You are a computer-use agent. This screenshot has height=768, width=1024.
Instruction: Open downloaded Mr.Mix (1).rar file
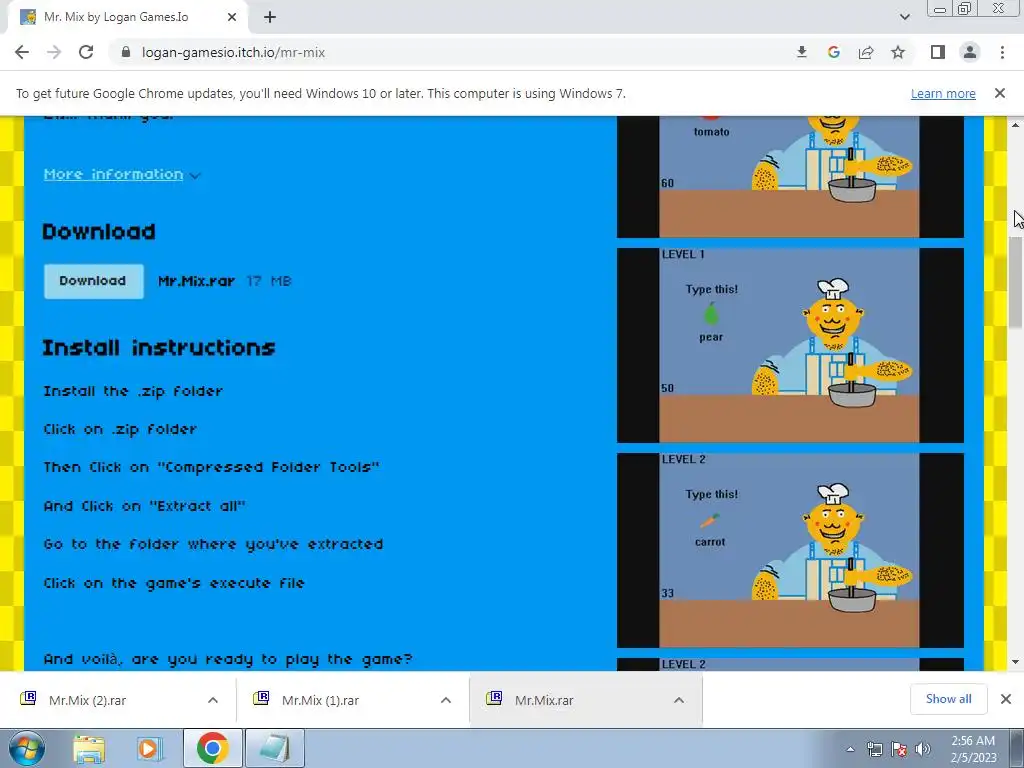[320, 700]
